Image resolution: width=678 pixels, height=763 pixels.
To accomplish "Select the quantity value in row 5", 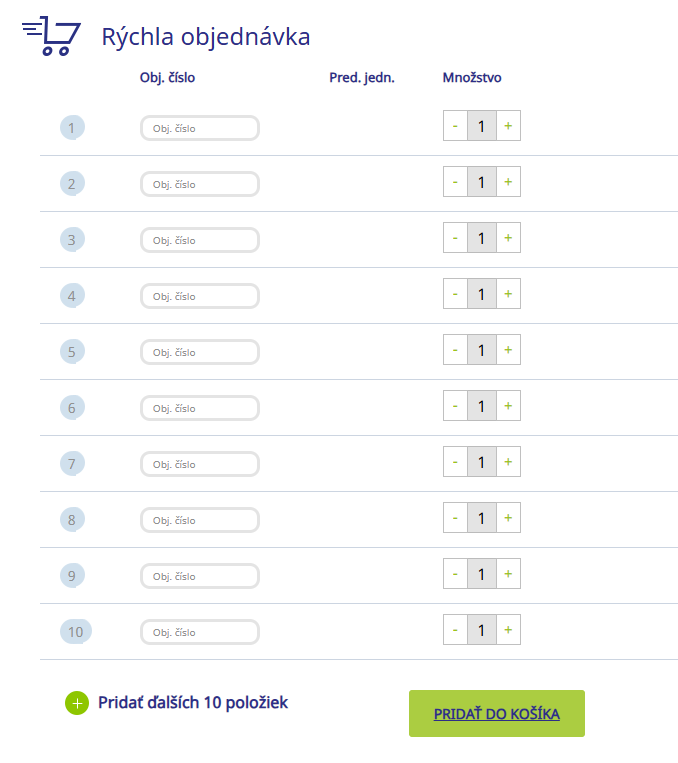I will click(481, 351).
